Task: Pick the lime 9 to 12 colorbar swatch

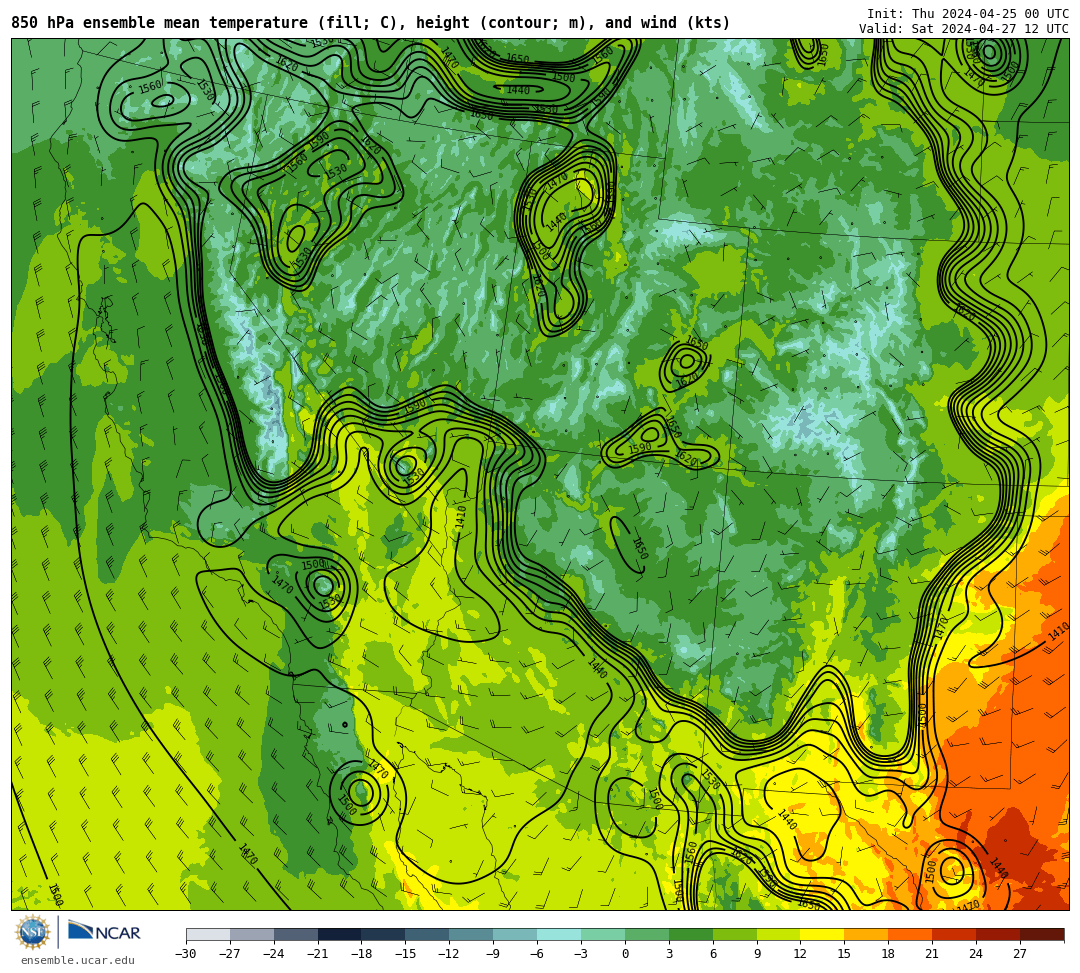Action: pos(779,934)
